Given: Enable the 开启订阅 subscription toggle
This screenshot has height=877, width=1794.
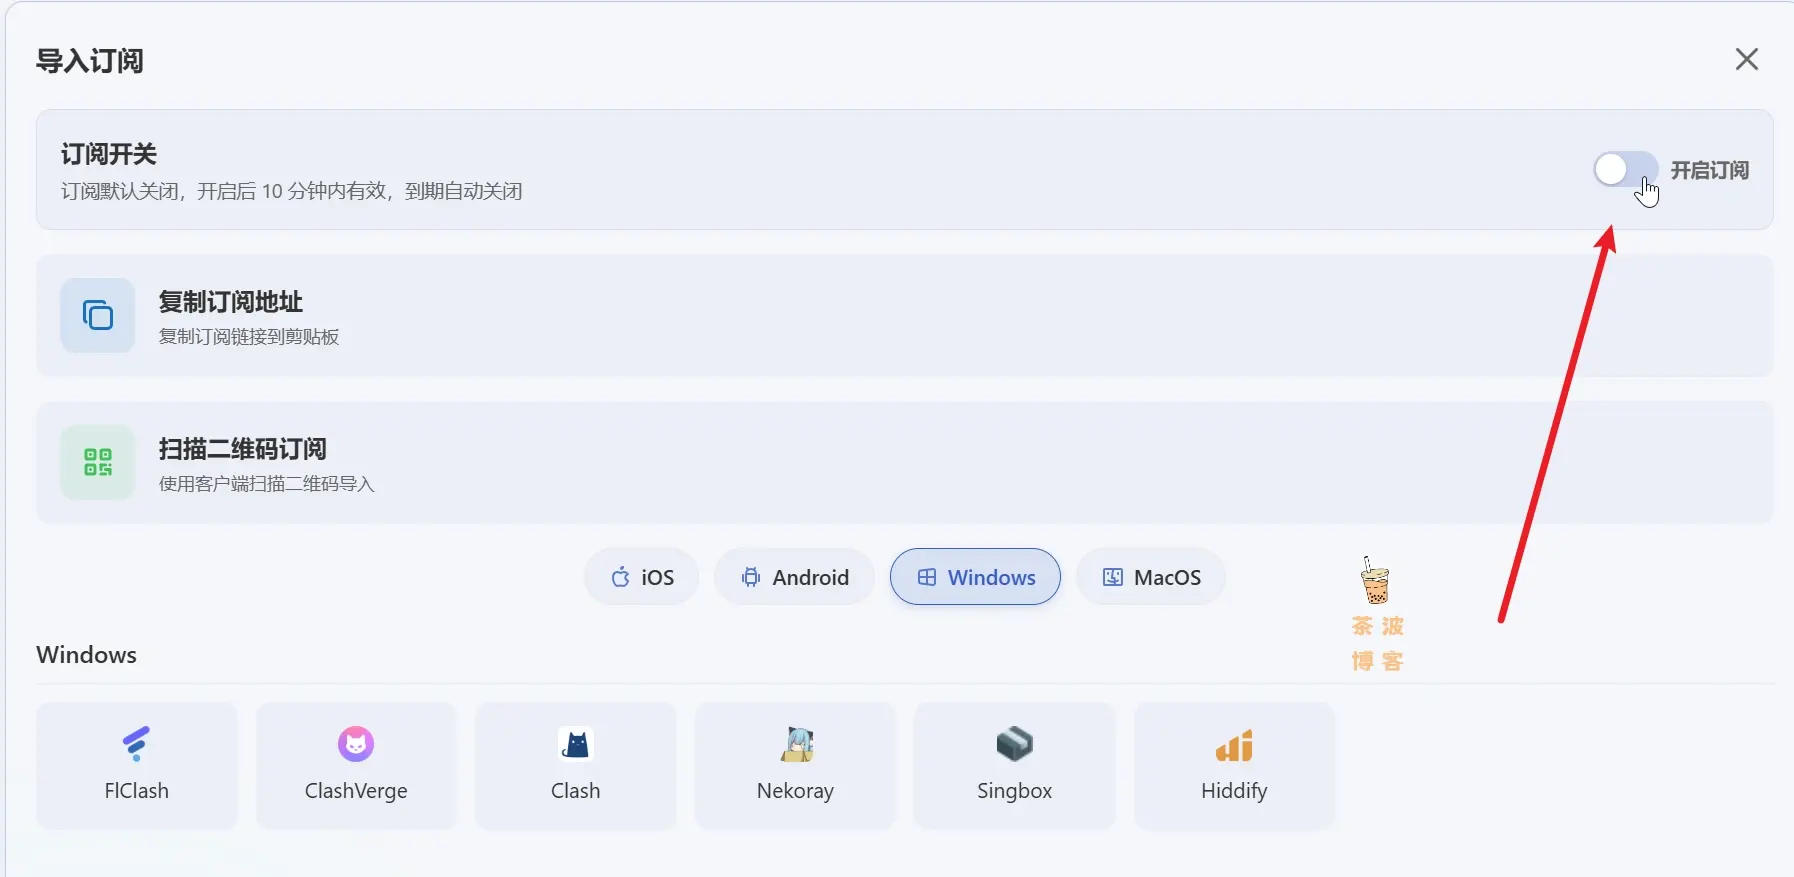Looking at the screenshot, I should [x=1625, y=170].
